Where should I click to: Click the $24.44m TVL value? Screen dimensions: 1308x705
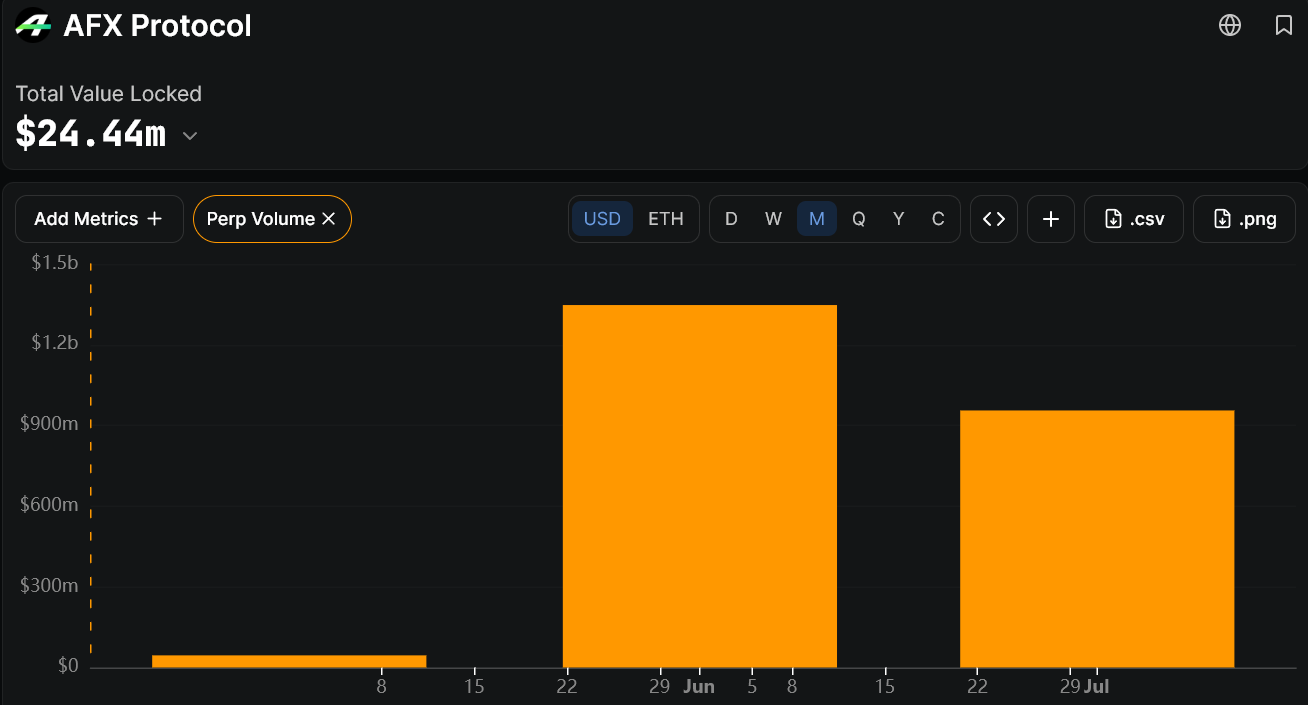point(90,134)
